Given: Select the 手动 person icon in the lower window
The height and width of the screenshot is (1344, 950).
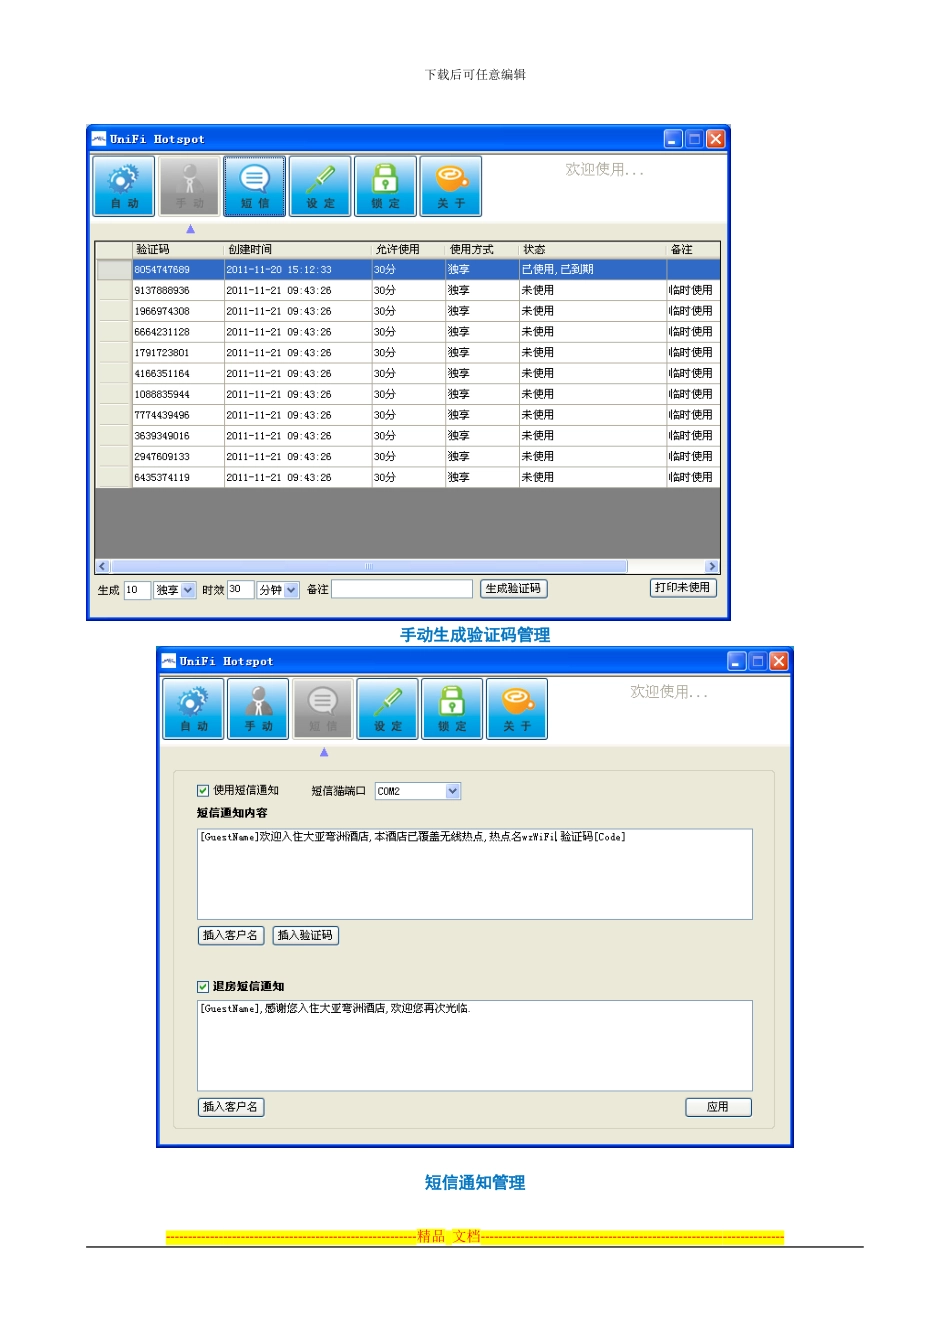Looking at the screenshot, I should tap(258, 709).
